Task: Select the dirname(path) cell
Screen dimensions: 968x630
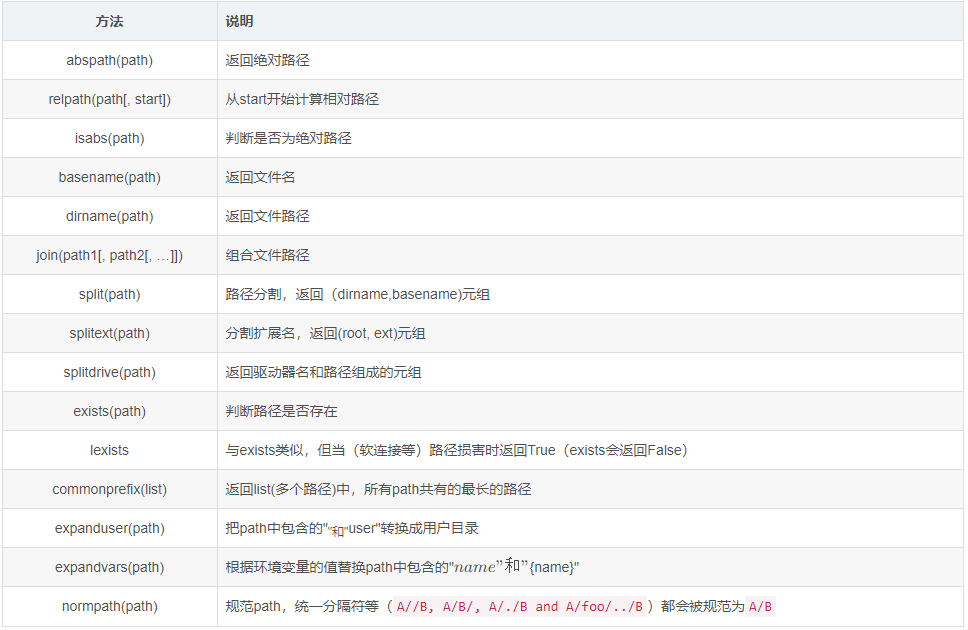Action: pos(109,216)
